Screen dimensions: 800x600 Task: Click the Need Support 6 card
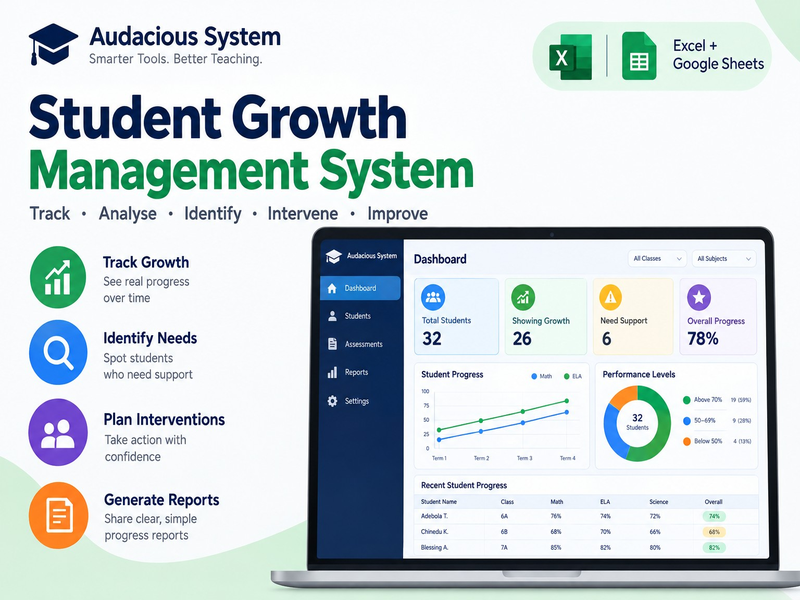[x=633, y=316]
